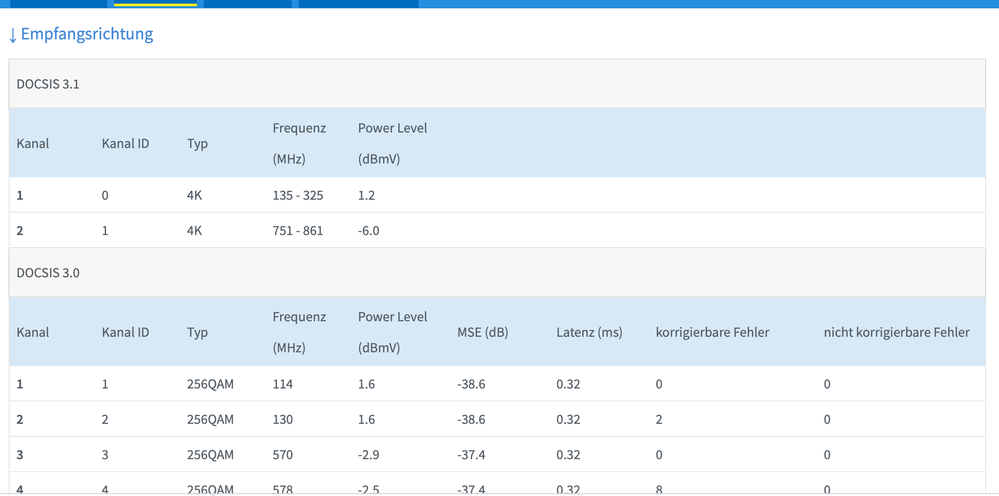The width and height of the screenshot is (999, 496).
Task: Click korrigierbare Fehler value 2
Action: (659, 420)
